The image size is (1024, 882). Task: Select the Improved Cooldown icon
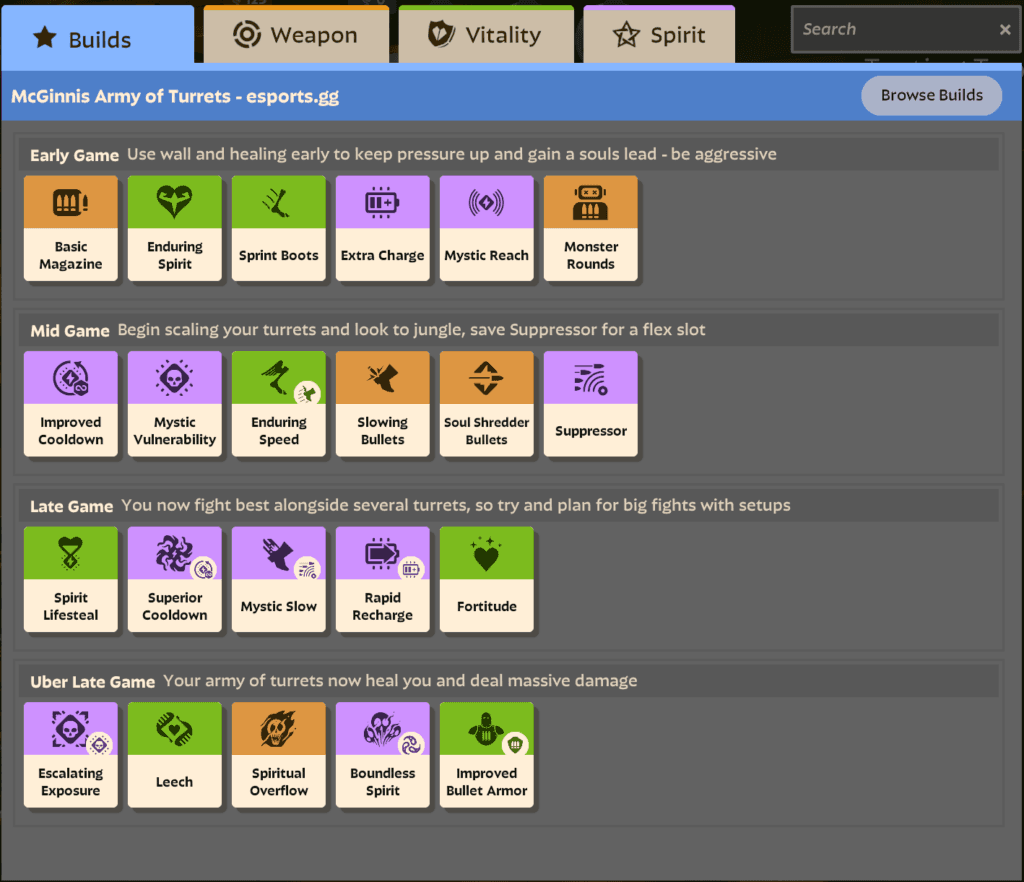pyautogui.click(x=70, y=378)
